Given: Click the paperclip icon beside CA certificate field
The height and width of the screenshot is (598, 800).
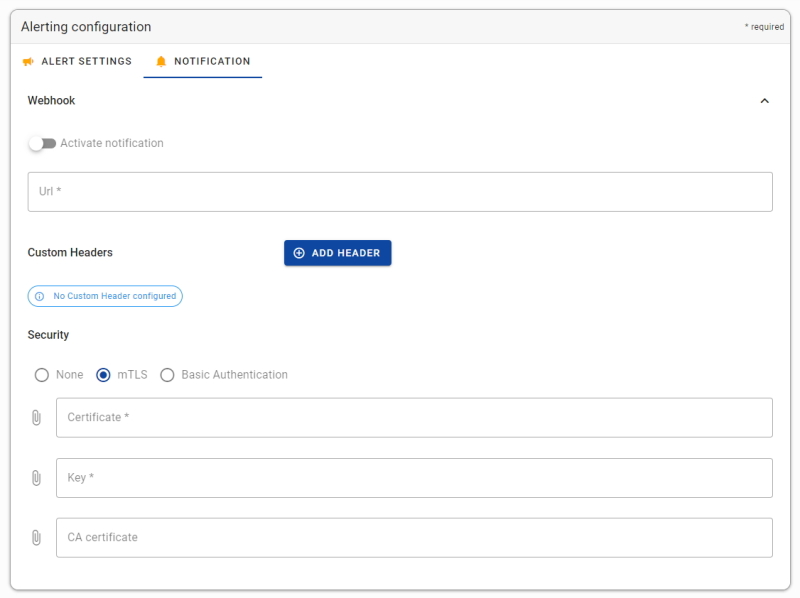Looking at the screenshot, I should [36, 537].
